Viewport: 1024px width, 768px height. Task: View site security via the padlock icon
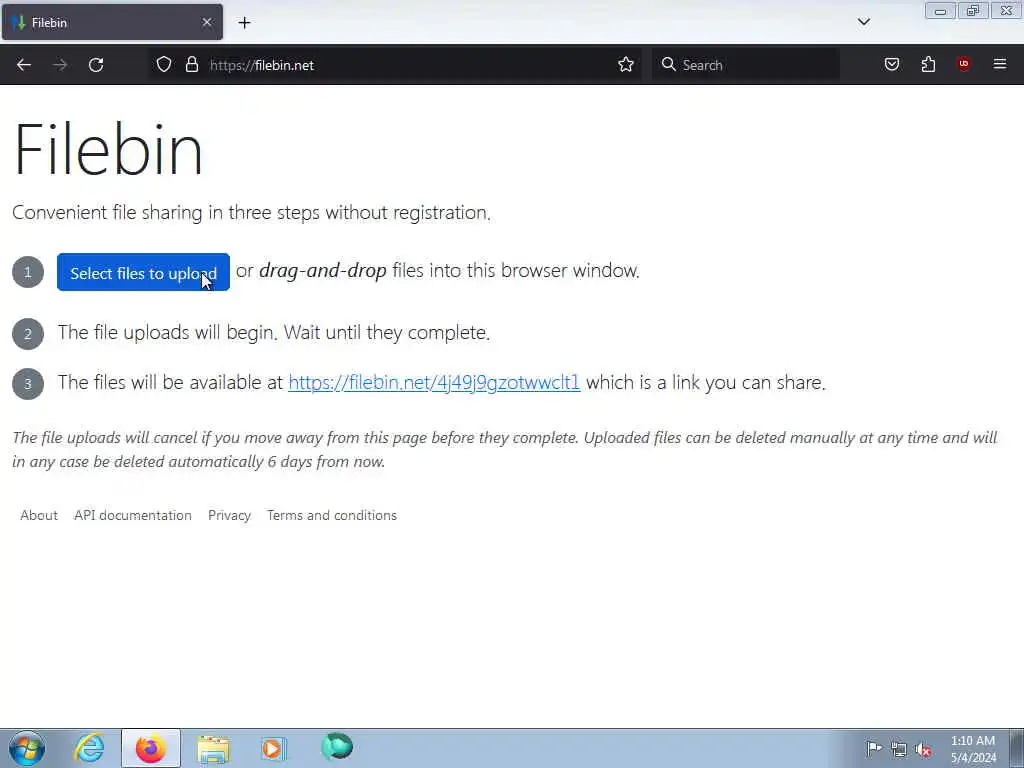pyautogui.click(x=191, y=65)
